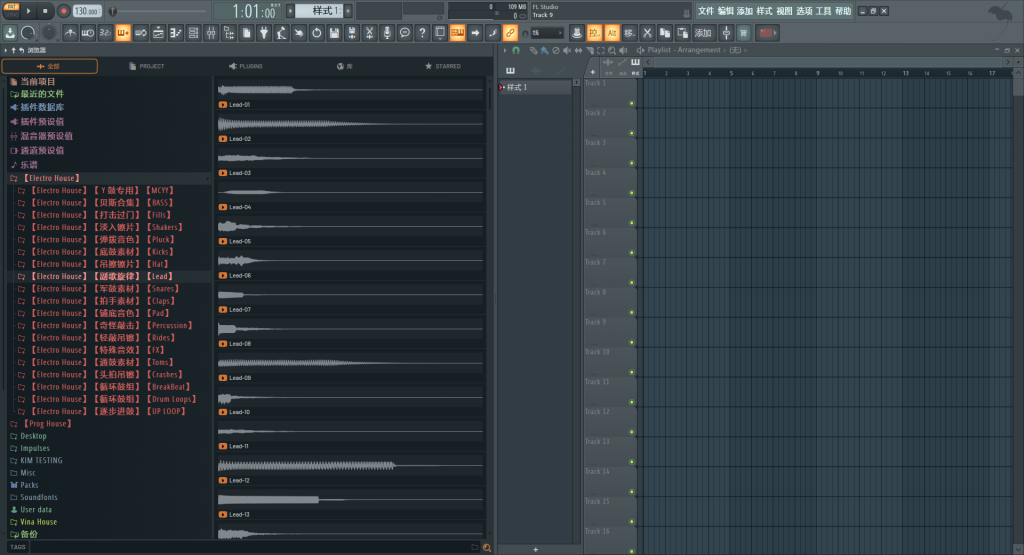Open the playlist options arrow menu

(x=504, y=50)
